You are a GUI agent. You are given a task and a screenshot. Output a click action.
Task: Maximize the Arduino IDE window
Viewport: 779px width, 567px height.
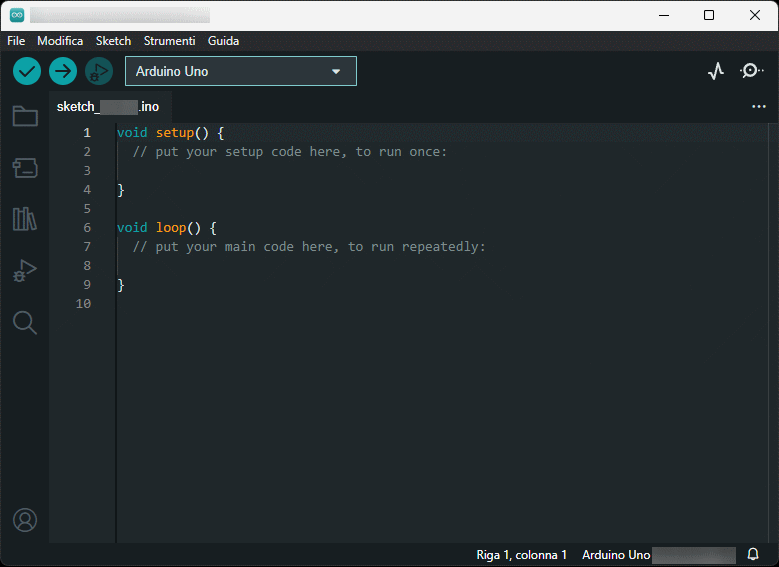pyautogui.click(x=709, y=15)
